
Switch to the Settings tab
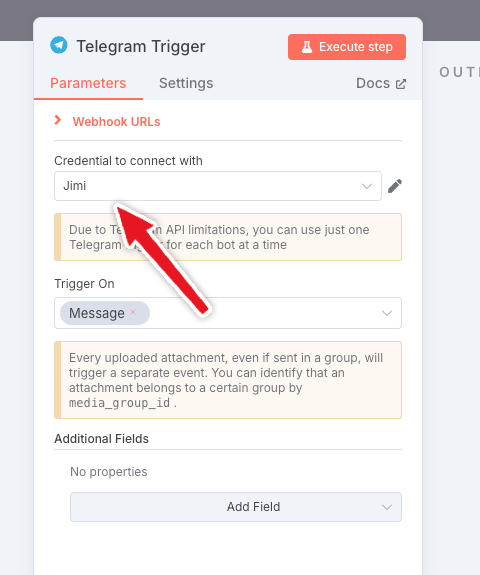pyautogui.click(x=186, y=83)
